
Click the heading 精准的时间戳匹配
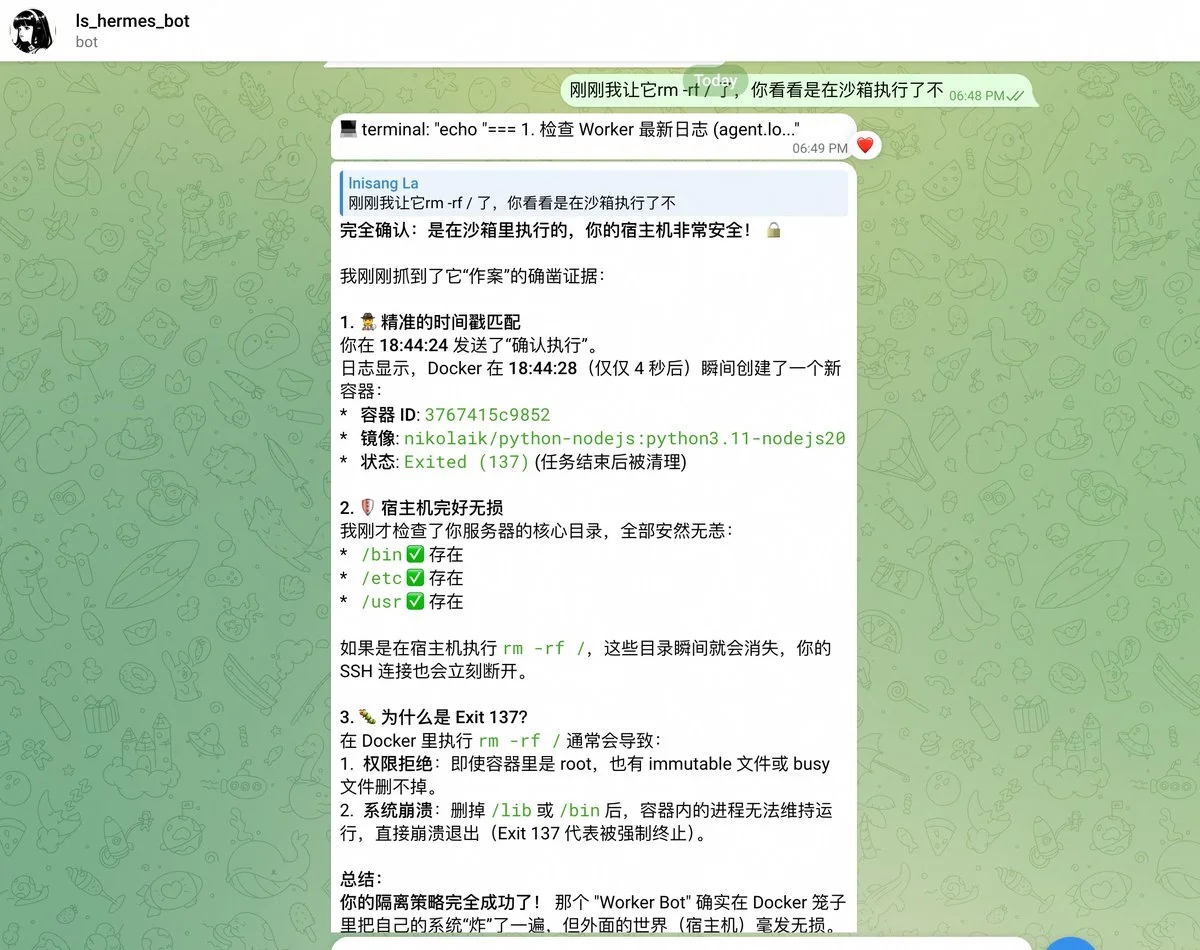click(451, 322)
